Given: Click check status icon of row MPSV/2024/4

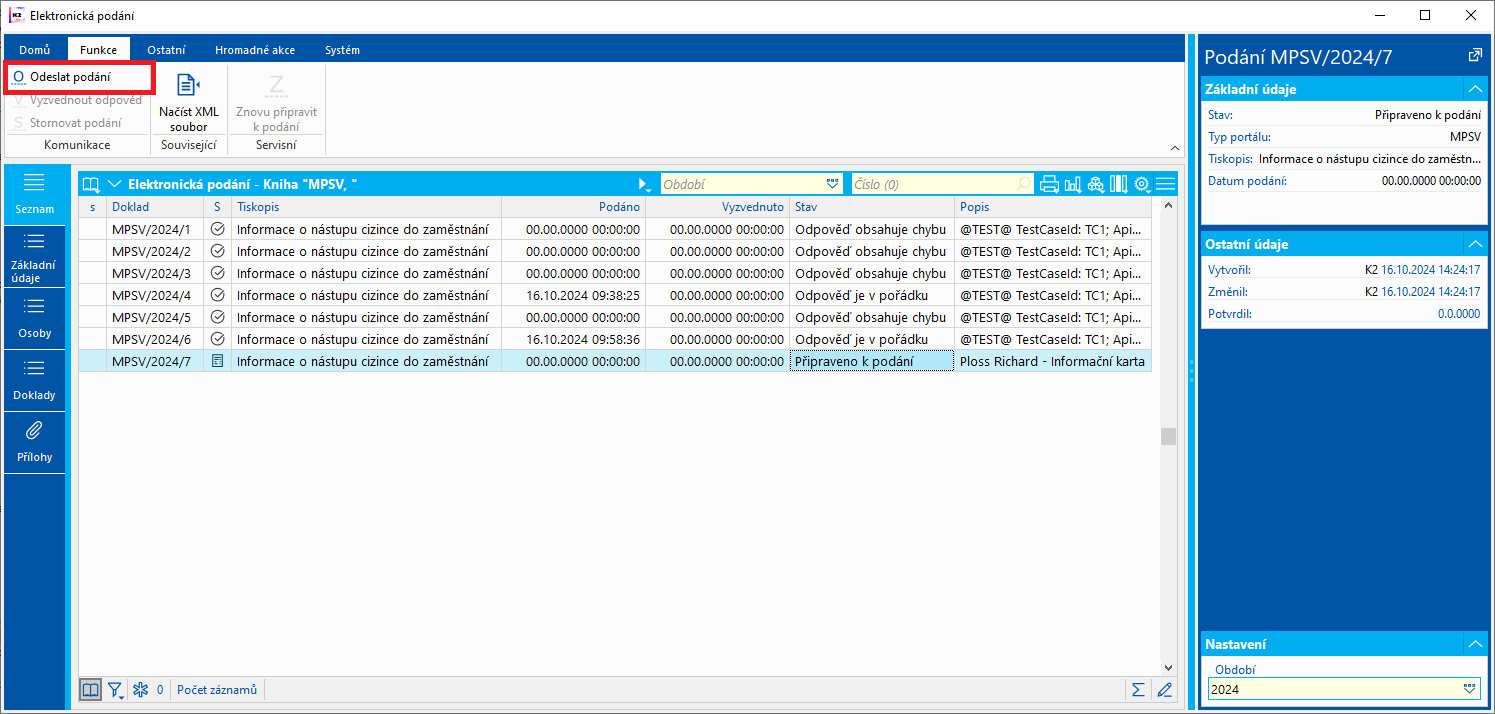Looking at the screenshot, I should tap(218, 295).
